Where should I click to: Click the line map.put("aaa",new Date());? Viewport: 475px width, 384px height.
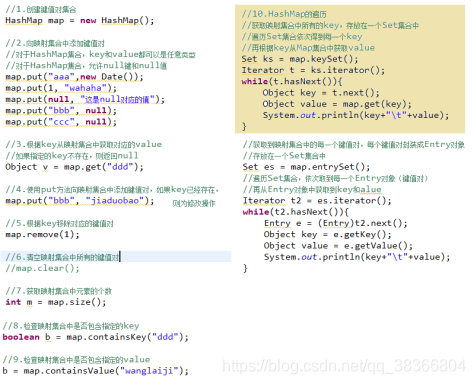click(74, 77)
